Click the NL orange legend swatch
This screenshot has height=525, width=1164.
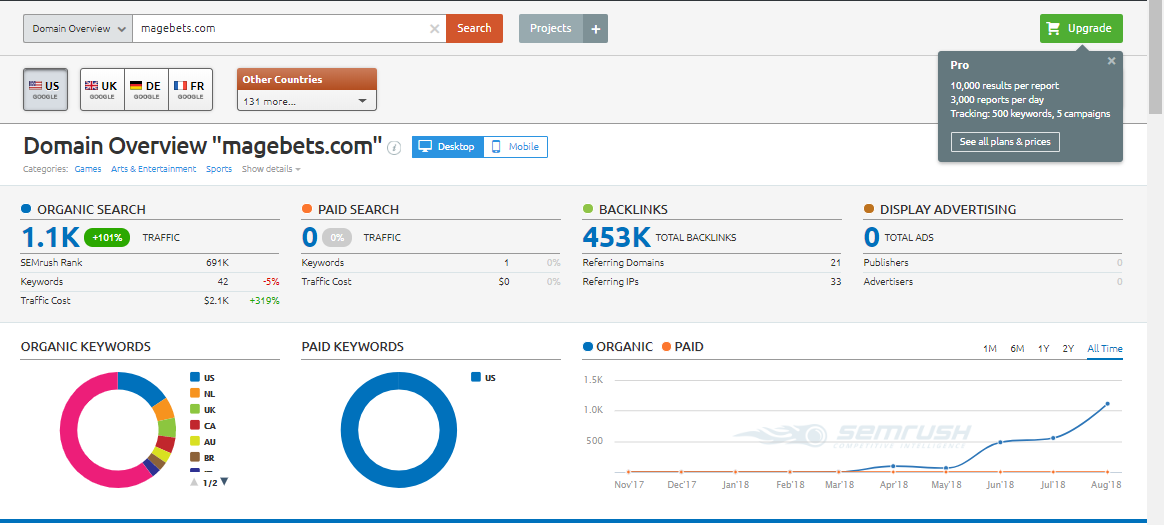[x=195, y=394]
